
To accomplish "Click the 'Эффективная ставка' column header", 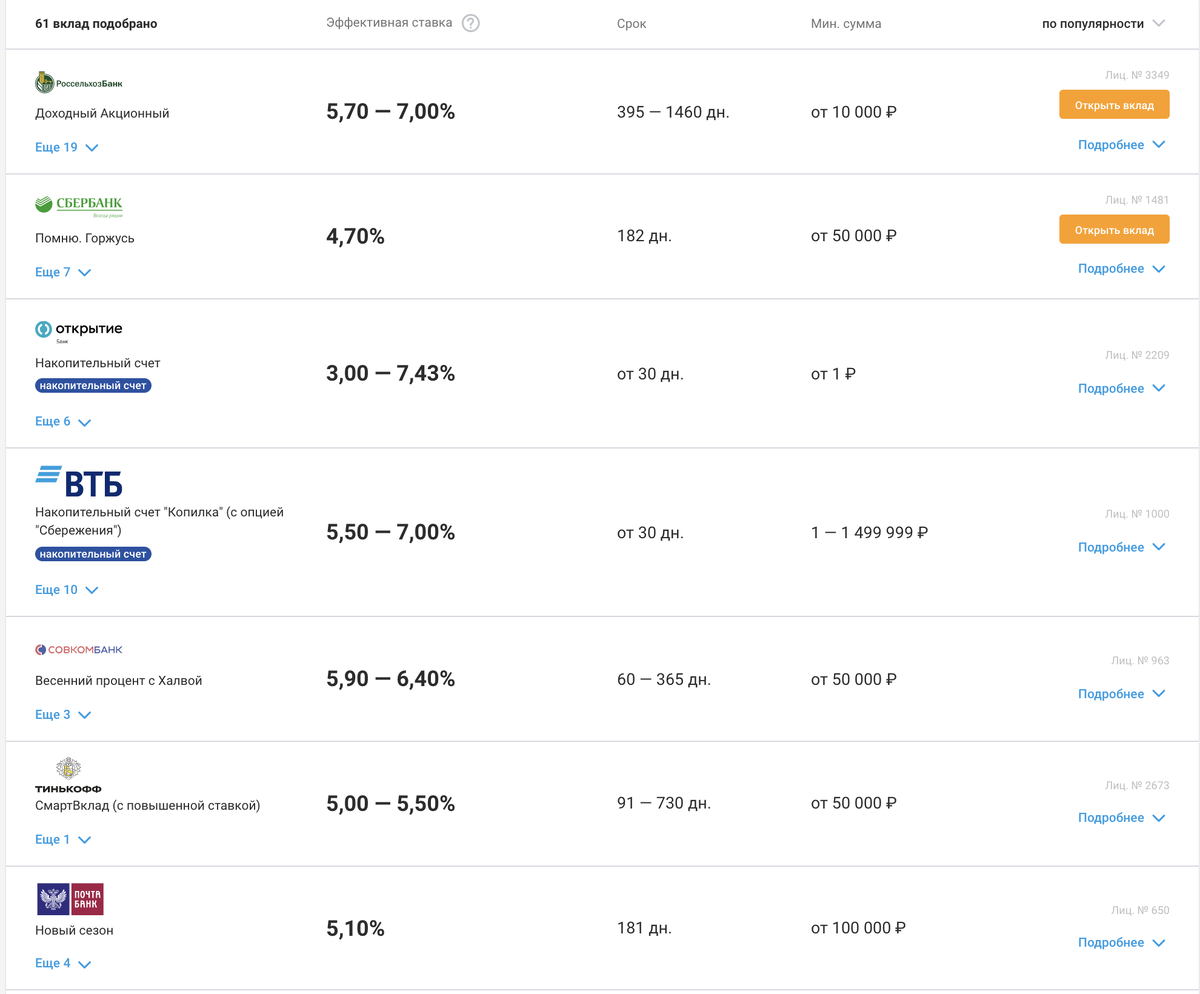I will (389, 23).
